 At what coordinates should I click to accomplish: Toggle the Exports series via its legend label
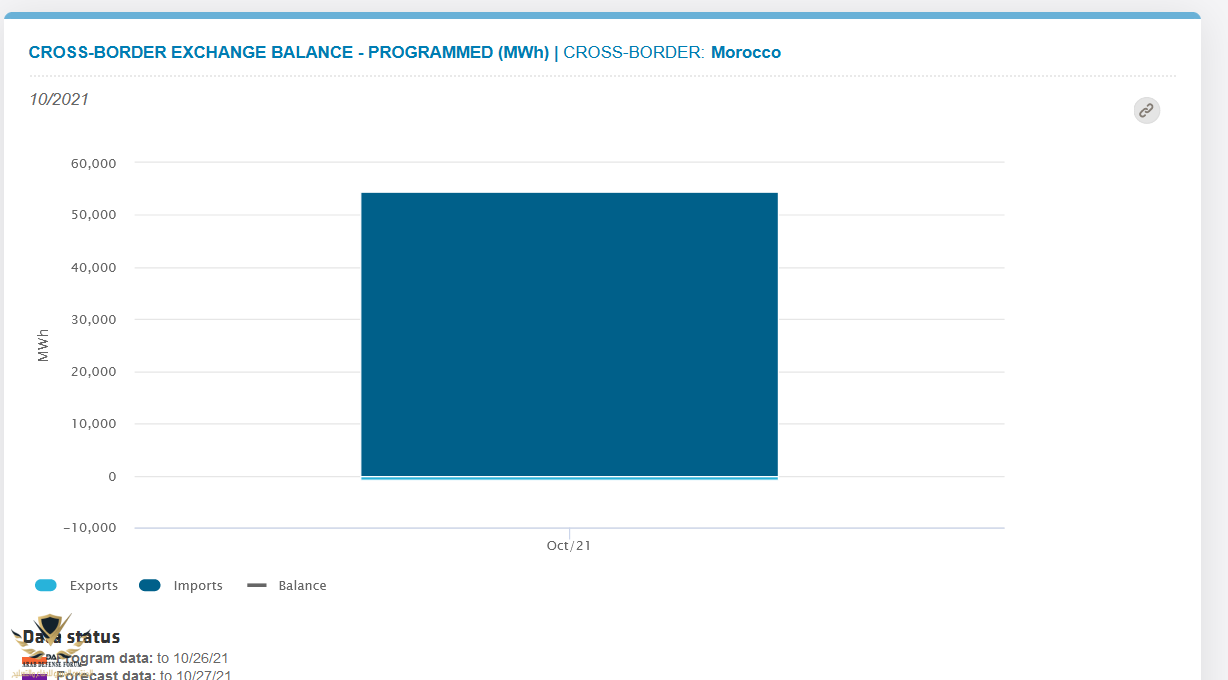click(94, 586)
